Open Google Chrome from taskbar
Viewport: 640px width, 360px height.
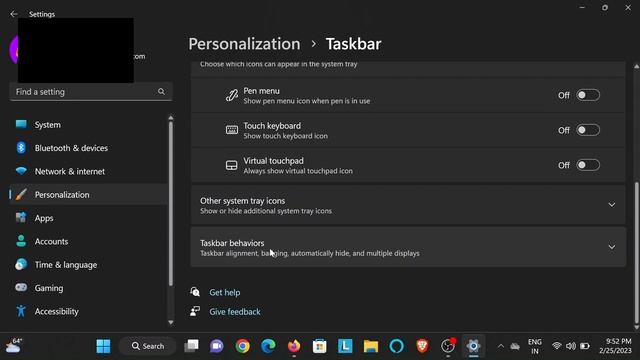[x=242, y=346]
